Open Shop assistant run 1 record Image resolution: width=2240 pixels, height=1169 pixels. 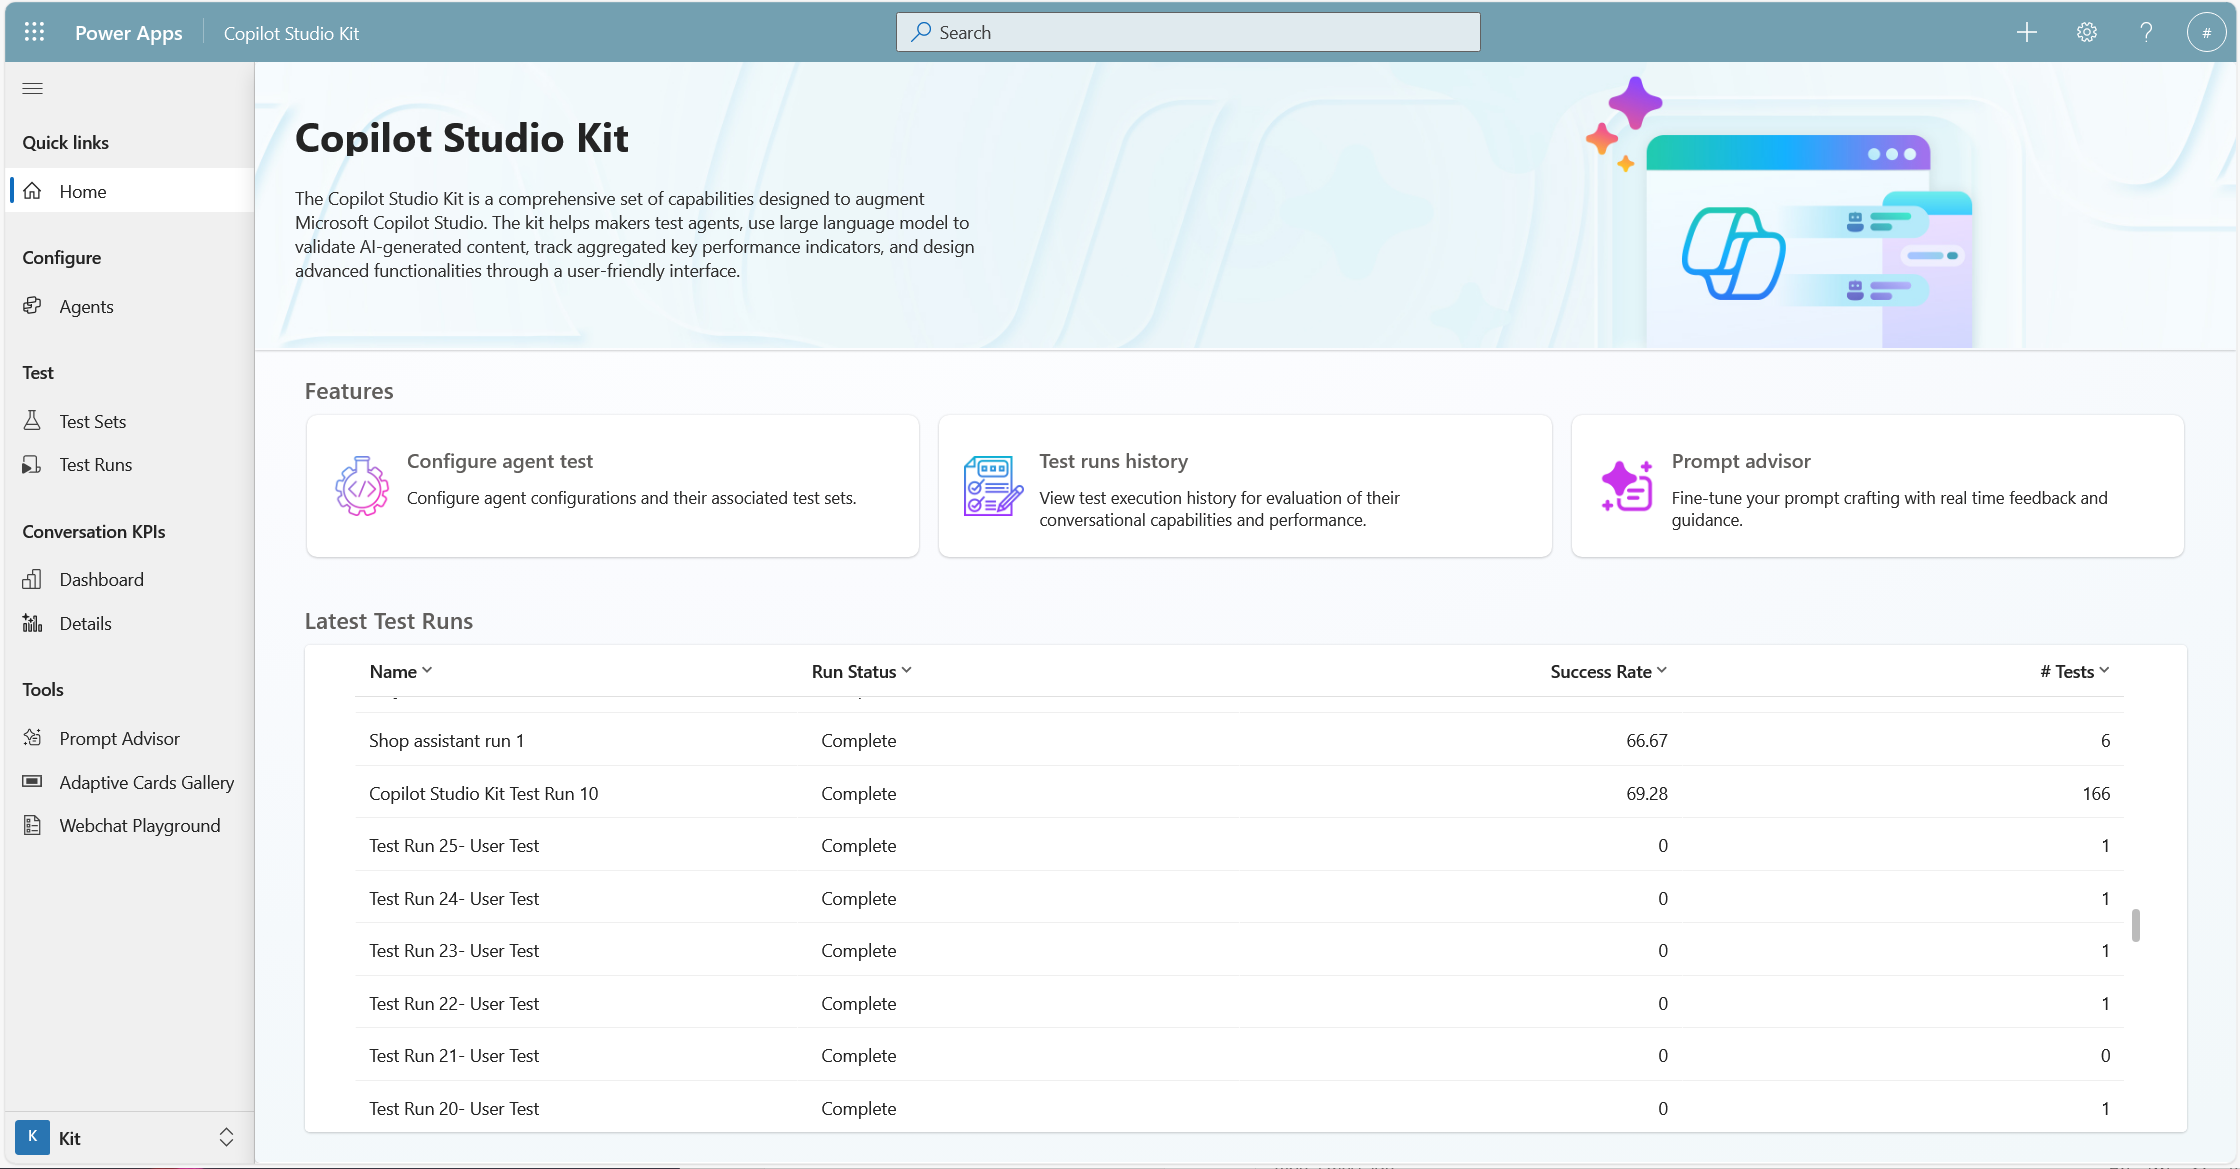[446, 741]
